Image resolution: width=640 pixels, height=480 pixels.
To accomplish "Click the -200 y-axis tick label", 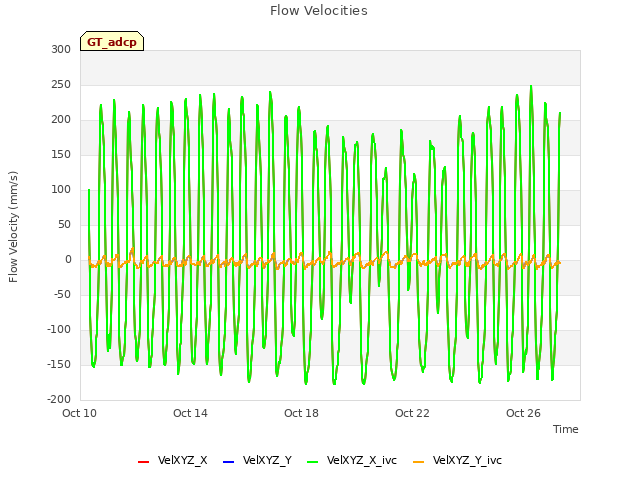I will click(59, 400).
